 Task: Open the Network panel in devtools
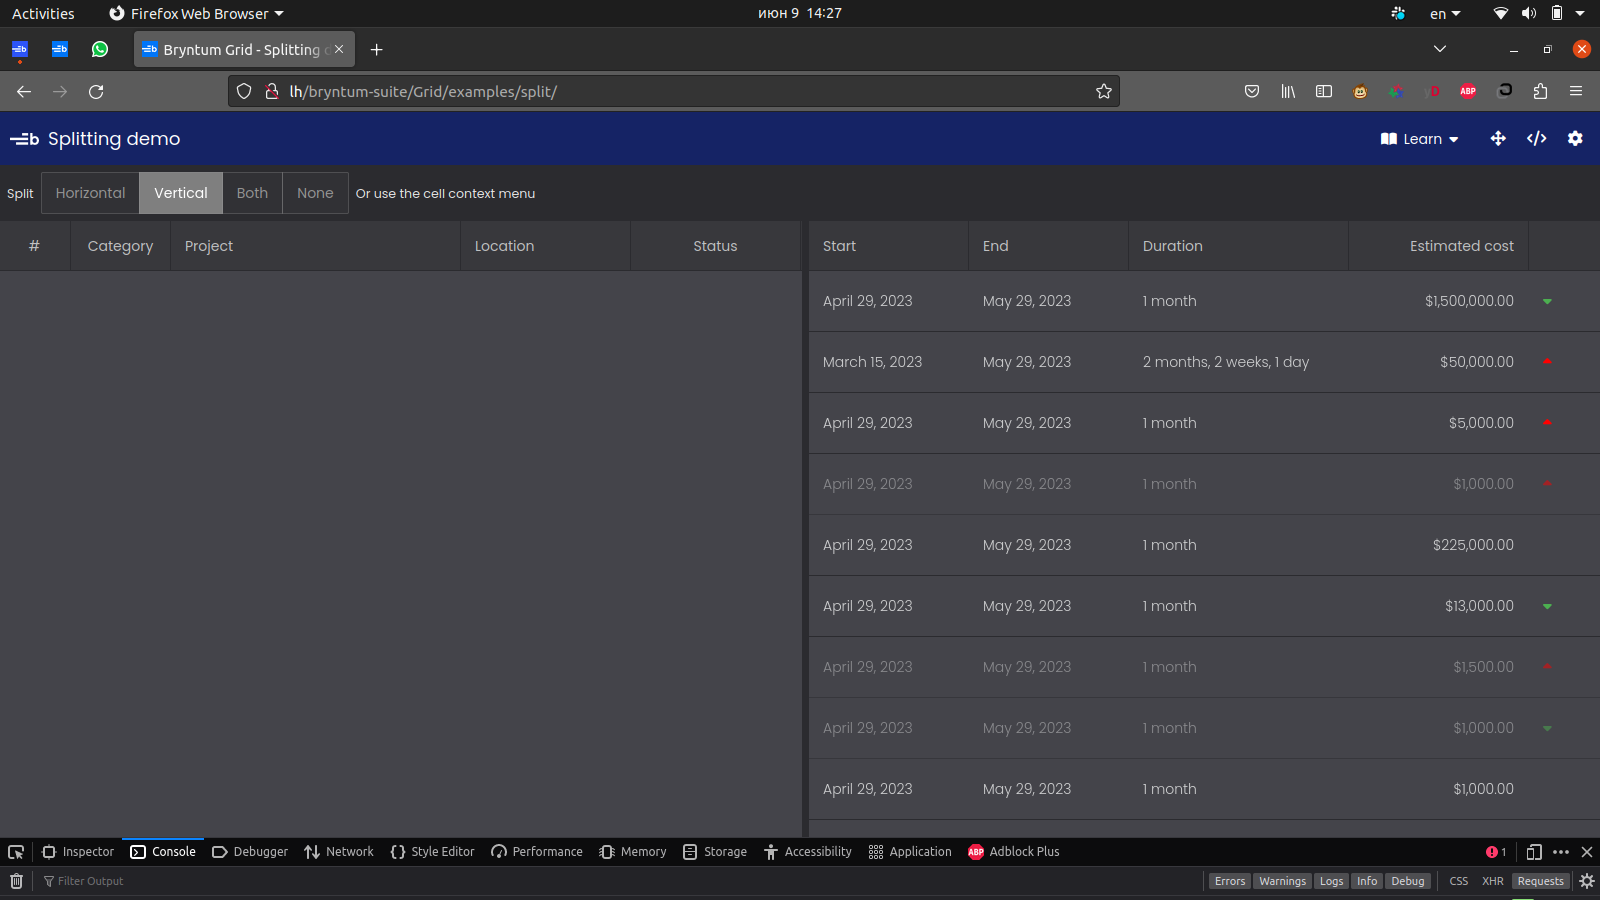338,851
